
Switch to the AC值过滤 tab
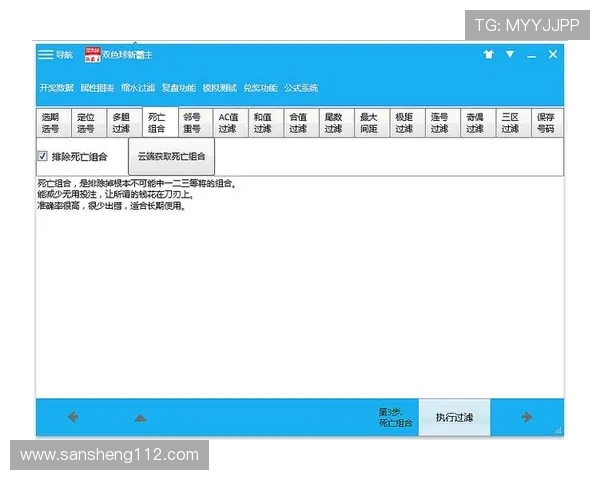tap(231, 123)
